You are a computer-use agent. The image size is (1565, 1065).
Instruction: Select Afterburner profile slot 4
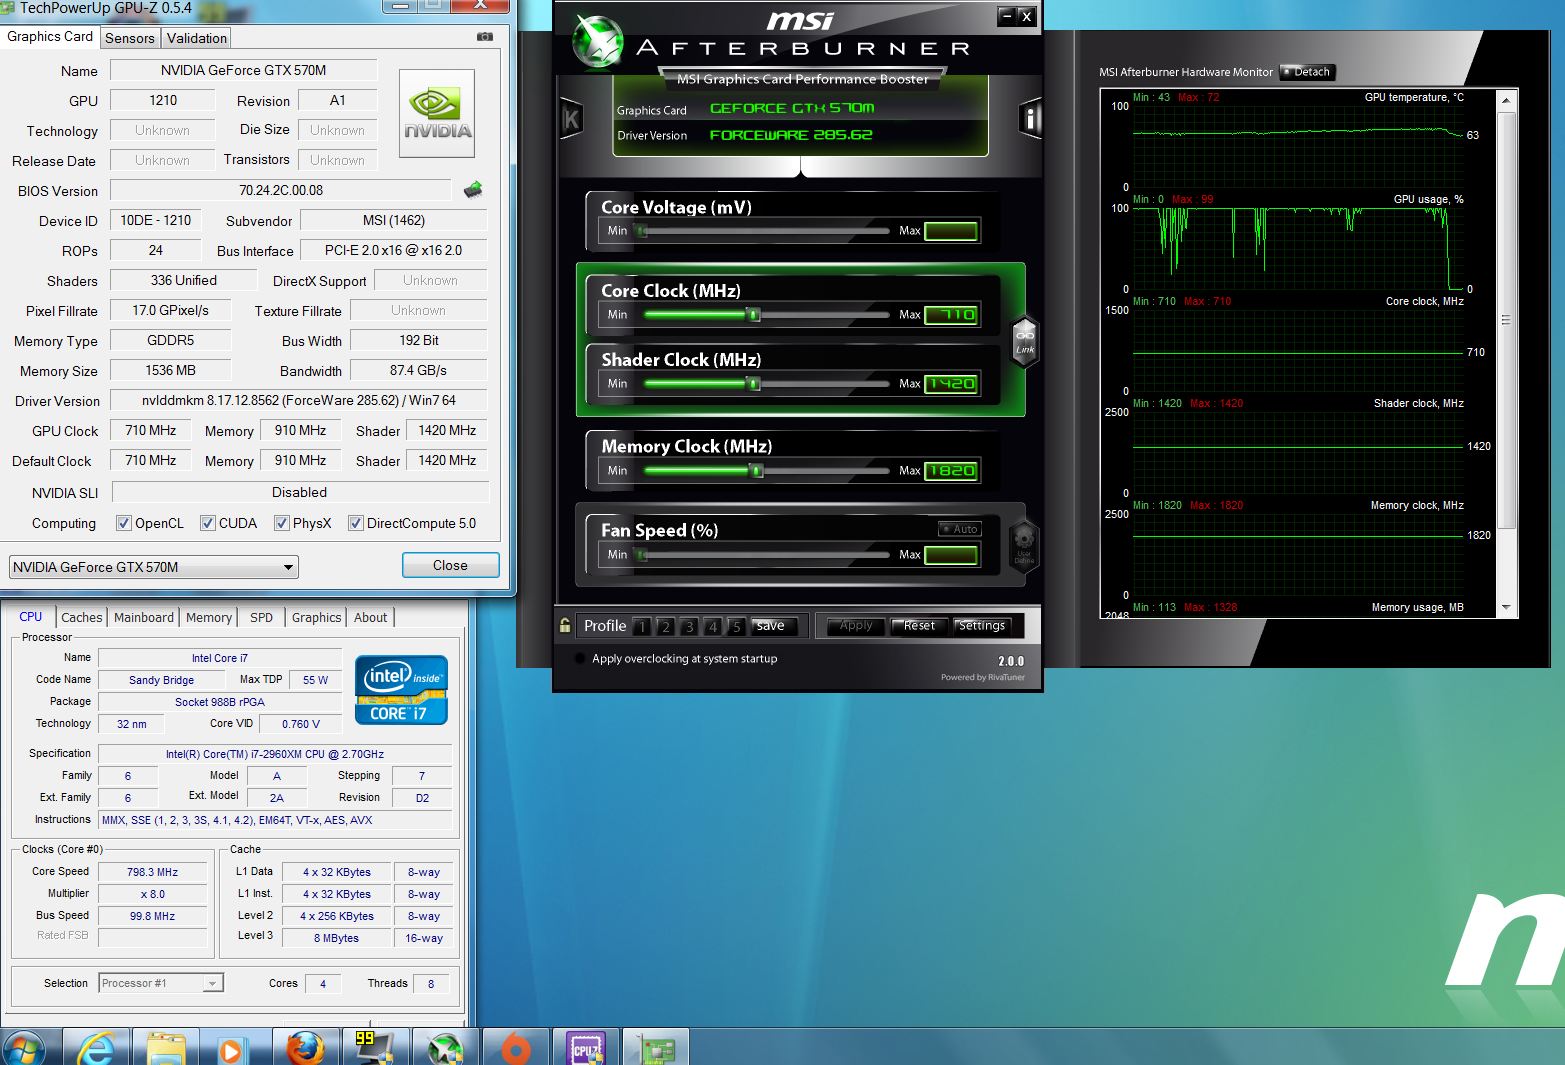pos(713,627)
